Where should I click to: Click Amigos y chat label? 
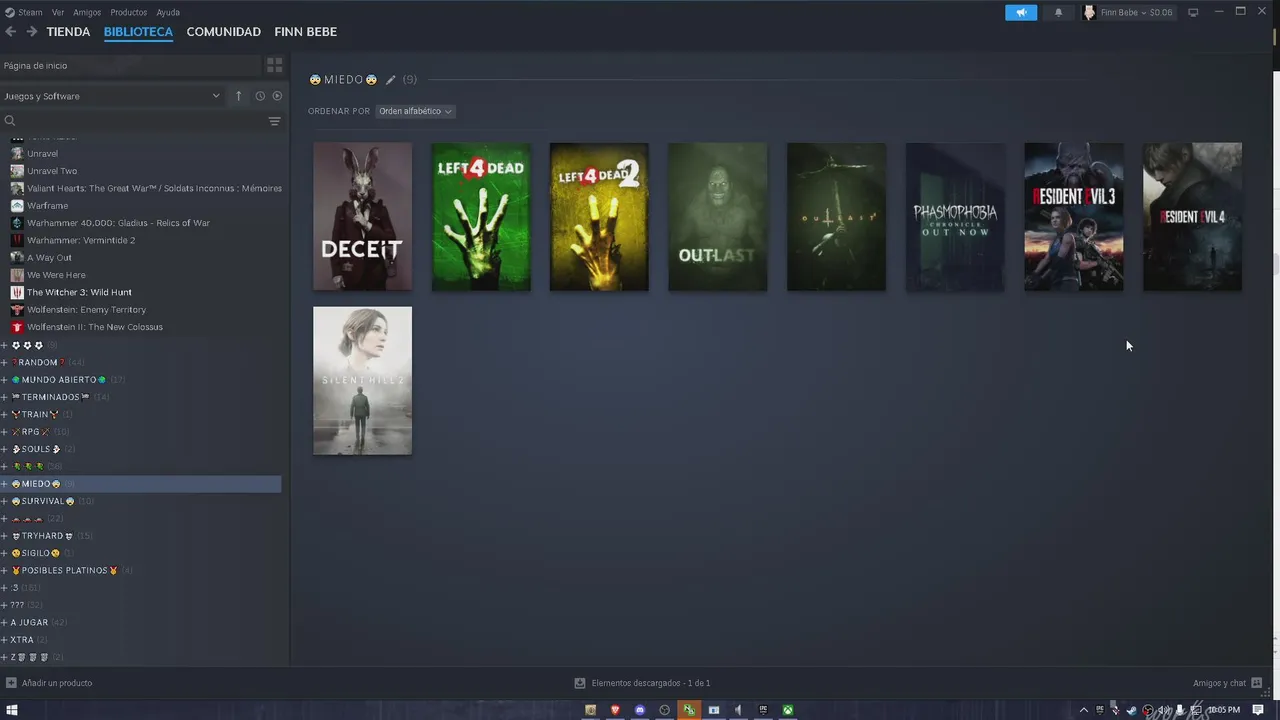coord(1219,683)
